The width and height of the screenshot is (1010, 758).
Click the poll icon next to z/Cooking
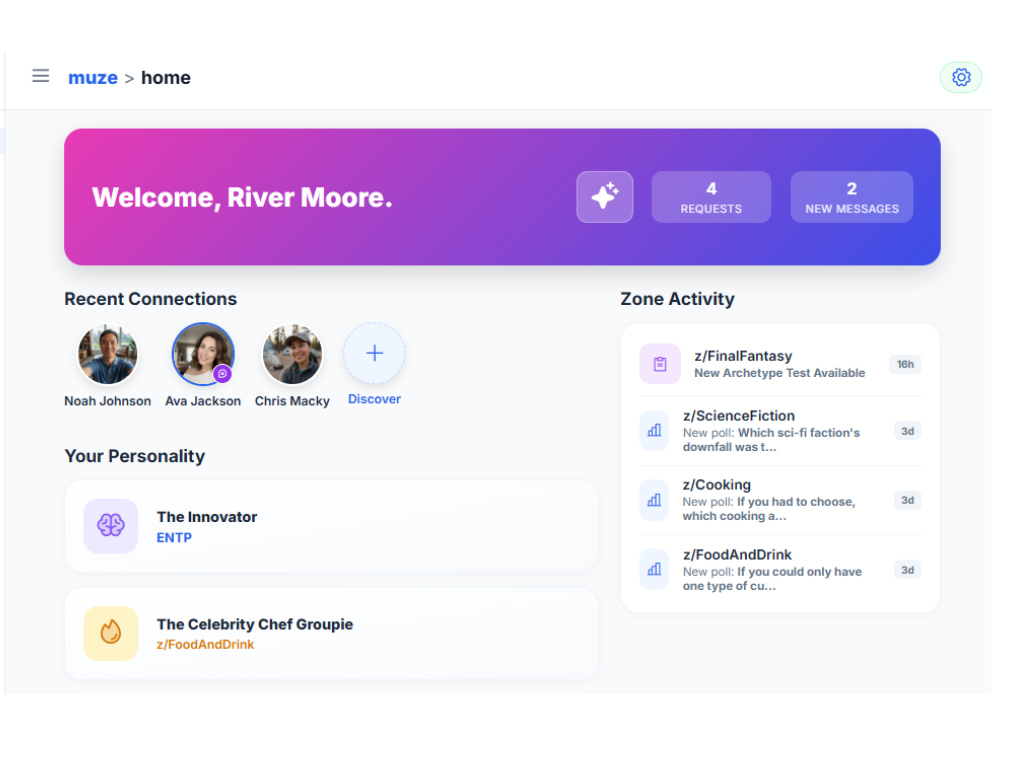(654, 501)
